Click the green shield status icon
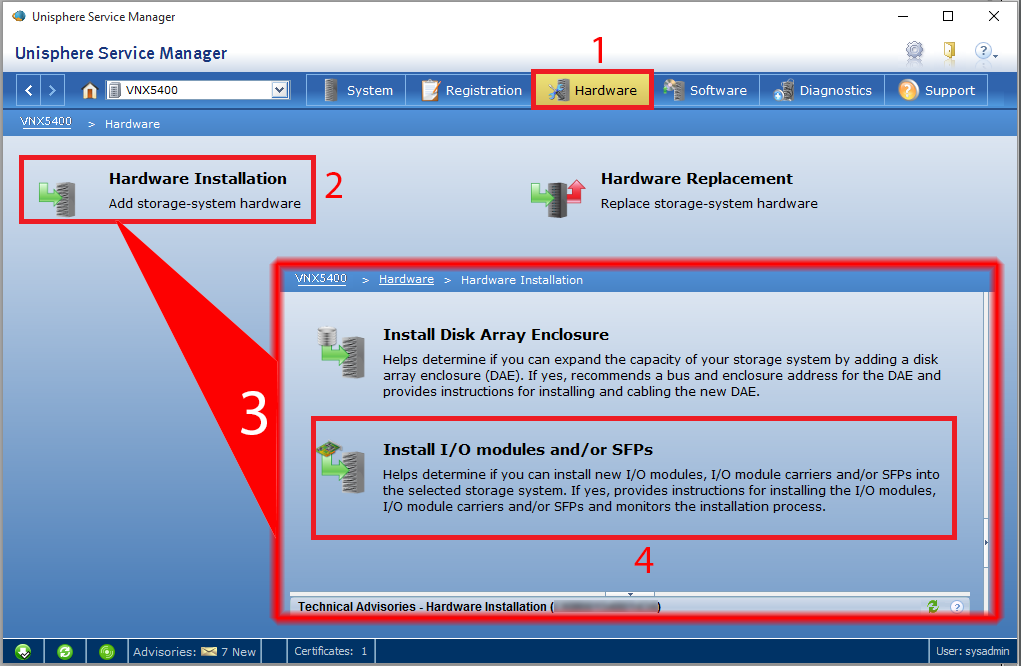The height and width of the screenshot is (666, 1021). pyautogui.click(x=23, y=651)
